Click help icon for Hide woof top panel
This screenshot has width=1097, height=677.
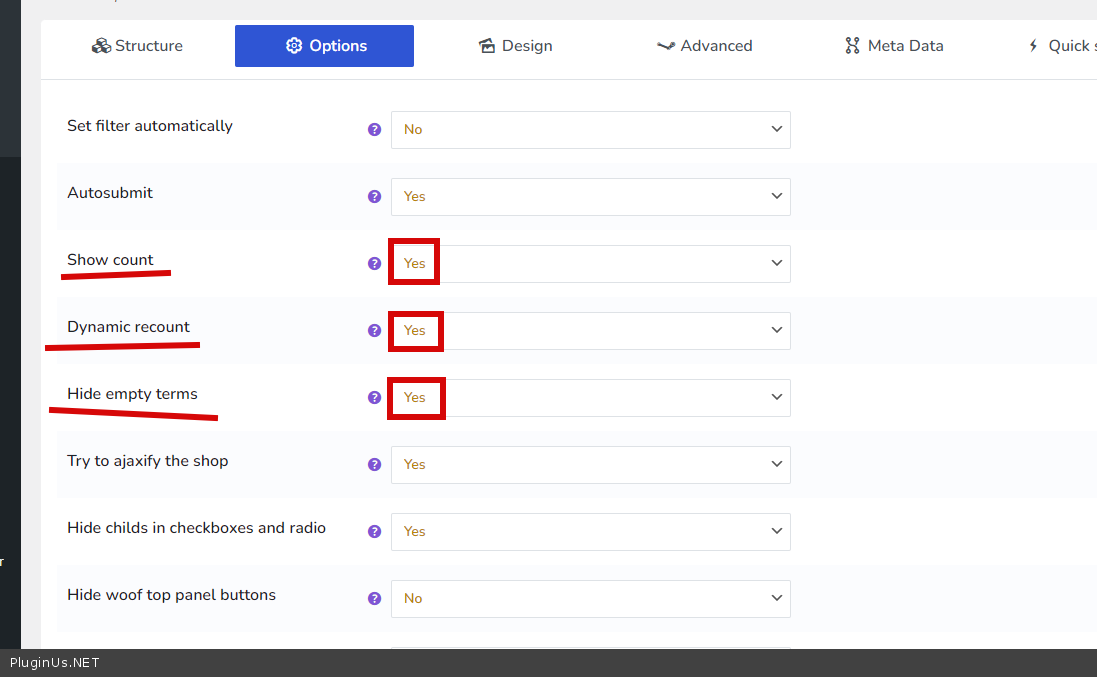pyautogui.click(x=374, y=599)
